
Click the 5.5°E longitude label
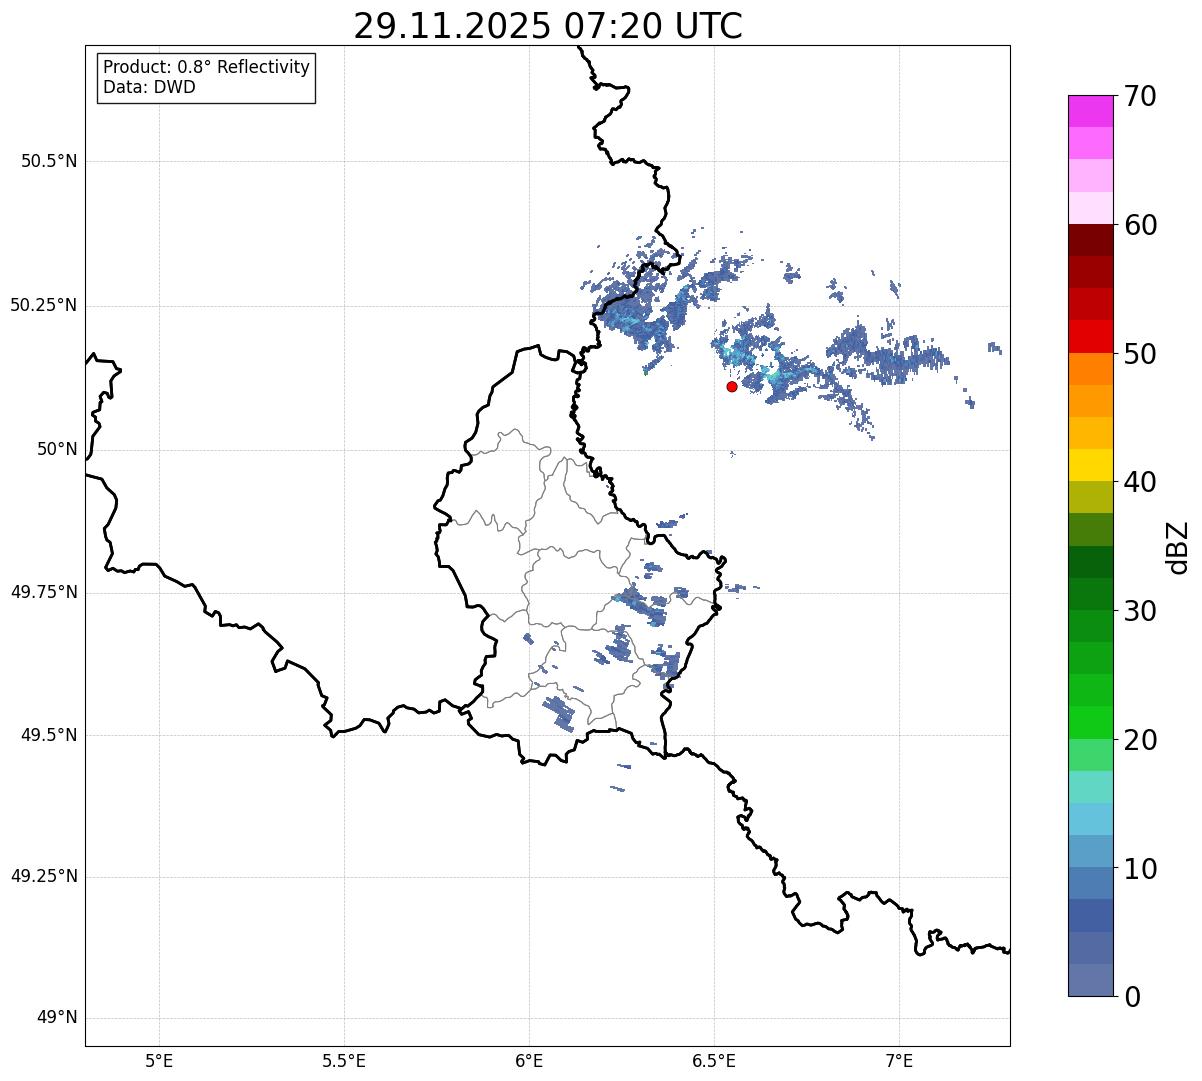tap(344, 1060)
